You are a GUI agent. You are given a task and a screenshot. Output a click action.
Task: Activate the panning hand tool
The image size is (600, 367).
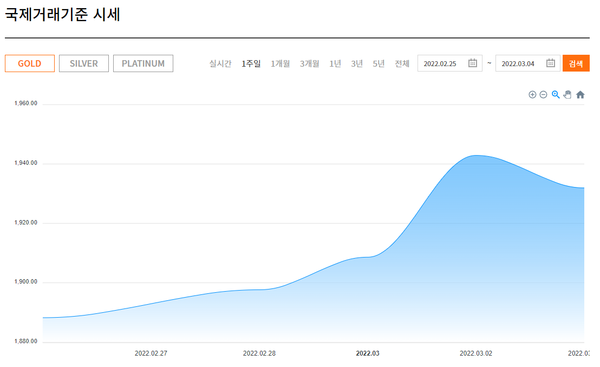coord(567,95)
